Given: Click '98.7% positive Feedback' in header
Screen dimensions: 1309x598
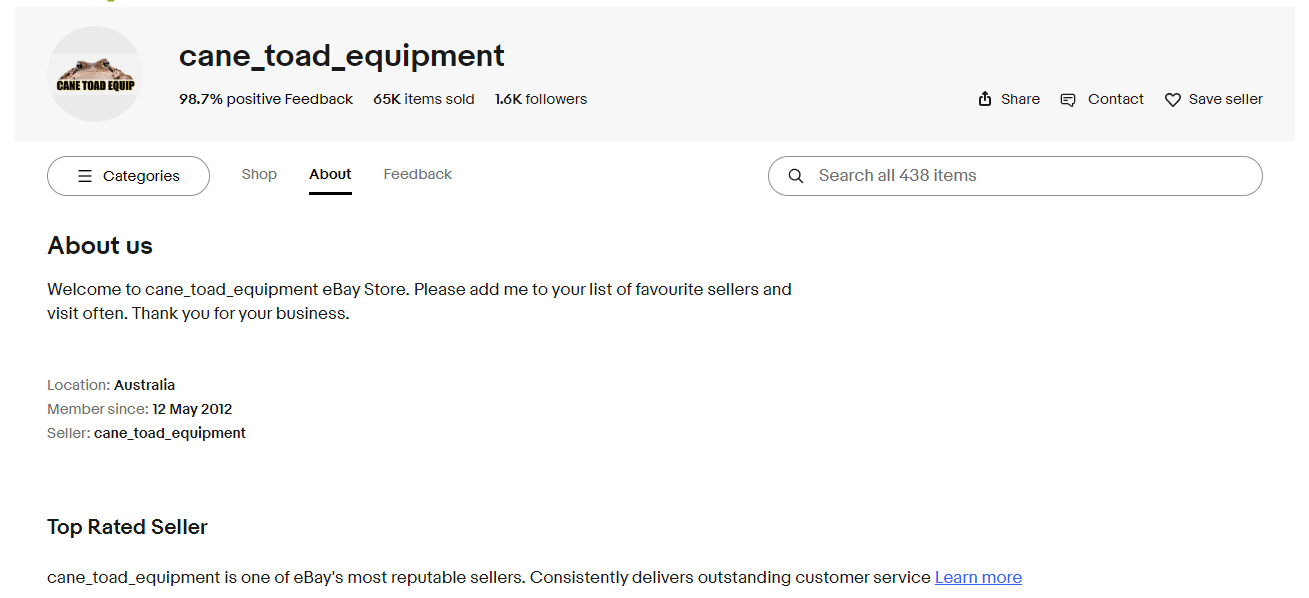Looking at the screenshot, I should click(x=266, y=99).
